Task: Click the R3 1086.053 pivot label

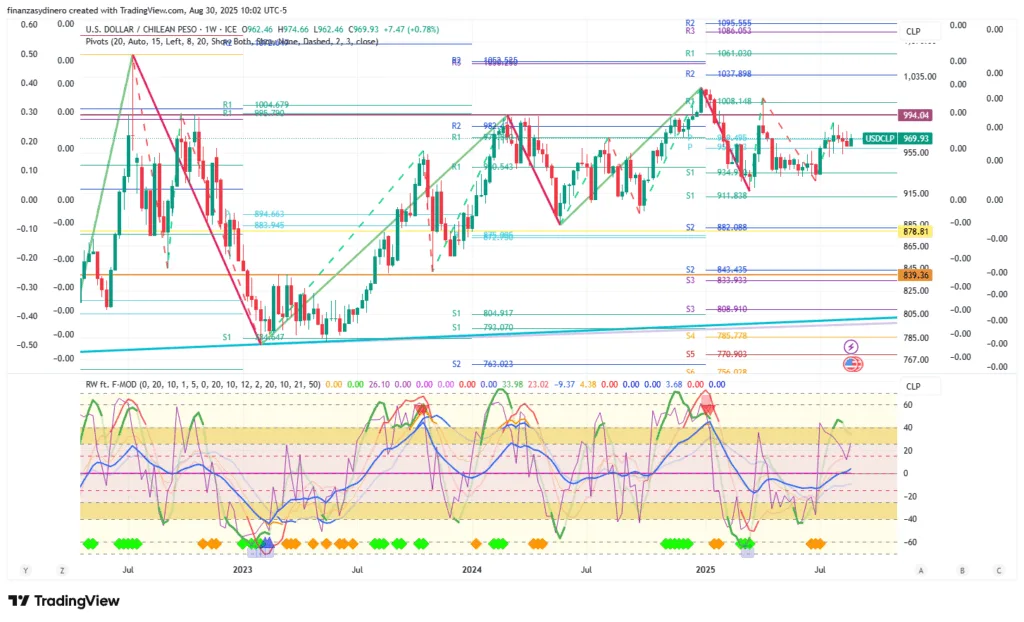Action: click(718, 31)
